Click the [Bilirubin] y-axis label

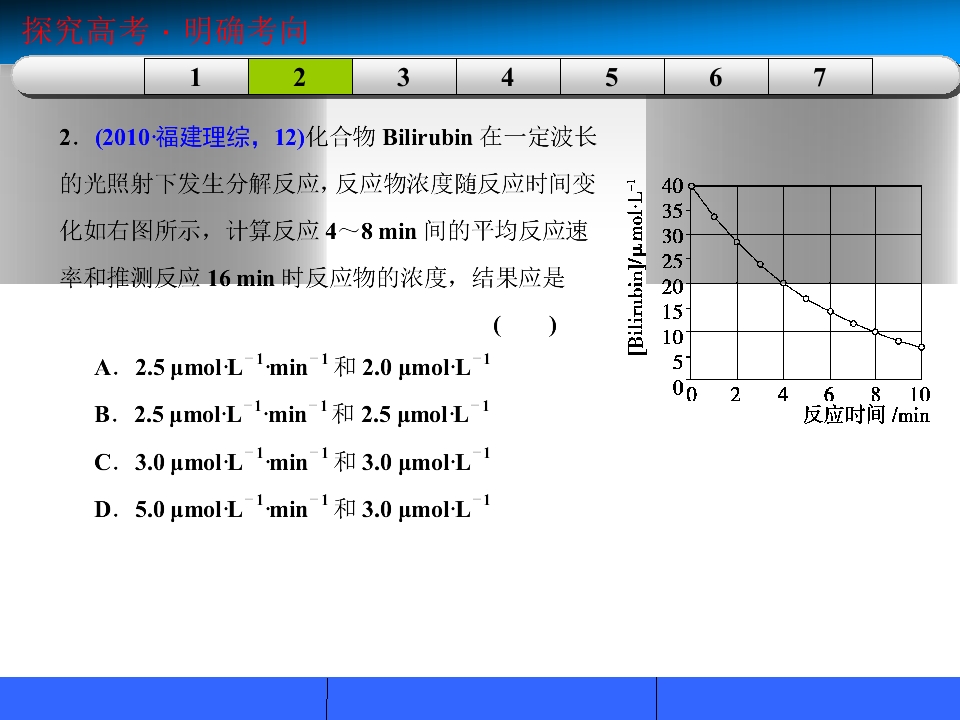coord(636,267)
